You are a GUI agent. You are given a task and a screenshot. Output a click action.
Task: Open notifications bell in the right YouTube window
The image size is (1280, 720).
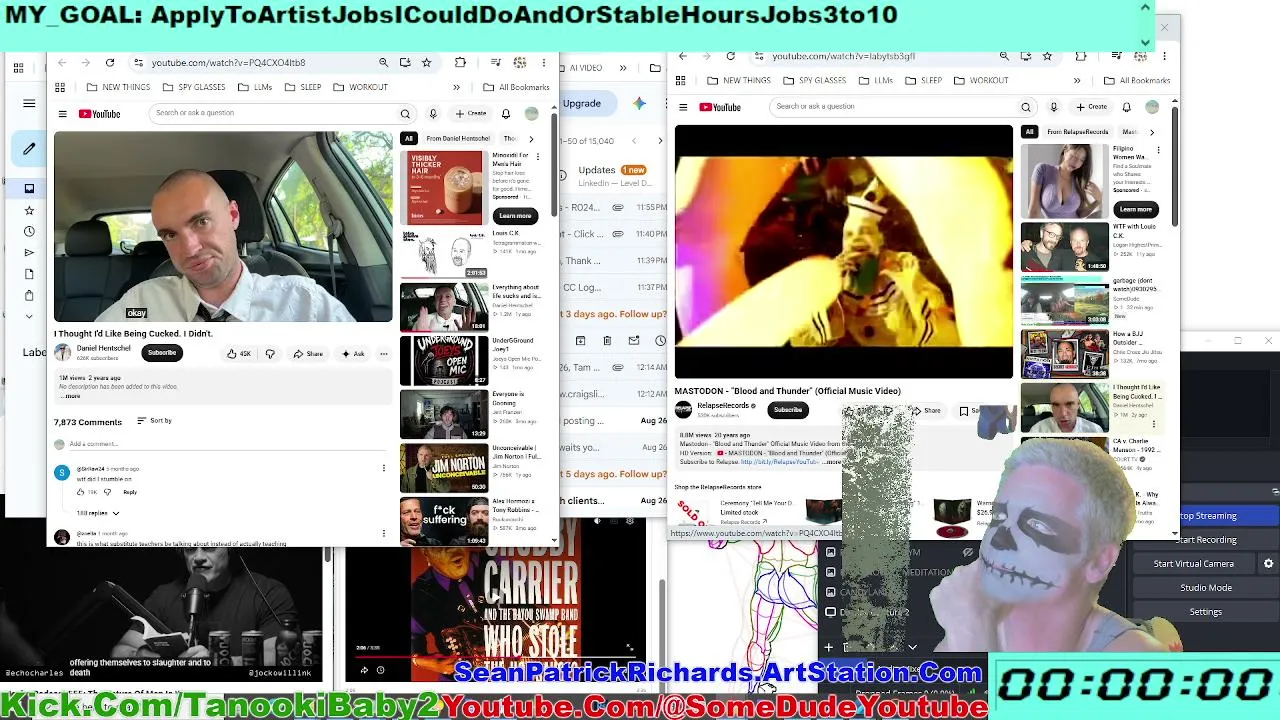pyautogui.click(x=1126, y=107)
